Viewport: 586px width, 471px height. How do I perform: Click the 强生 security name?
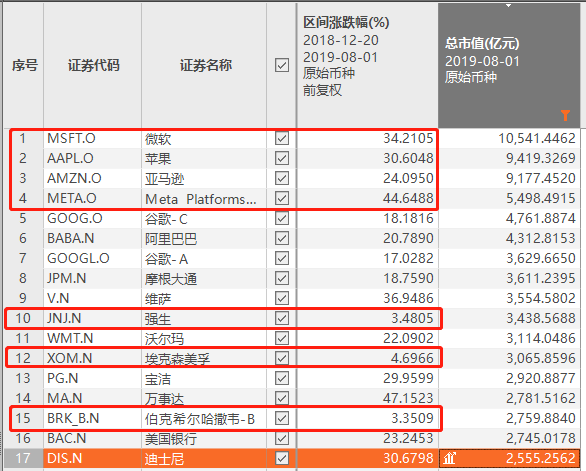click(158, 319)
